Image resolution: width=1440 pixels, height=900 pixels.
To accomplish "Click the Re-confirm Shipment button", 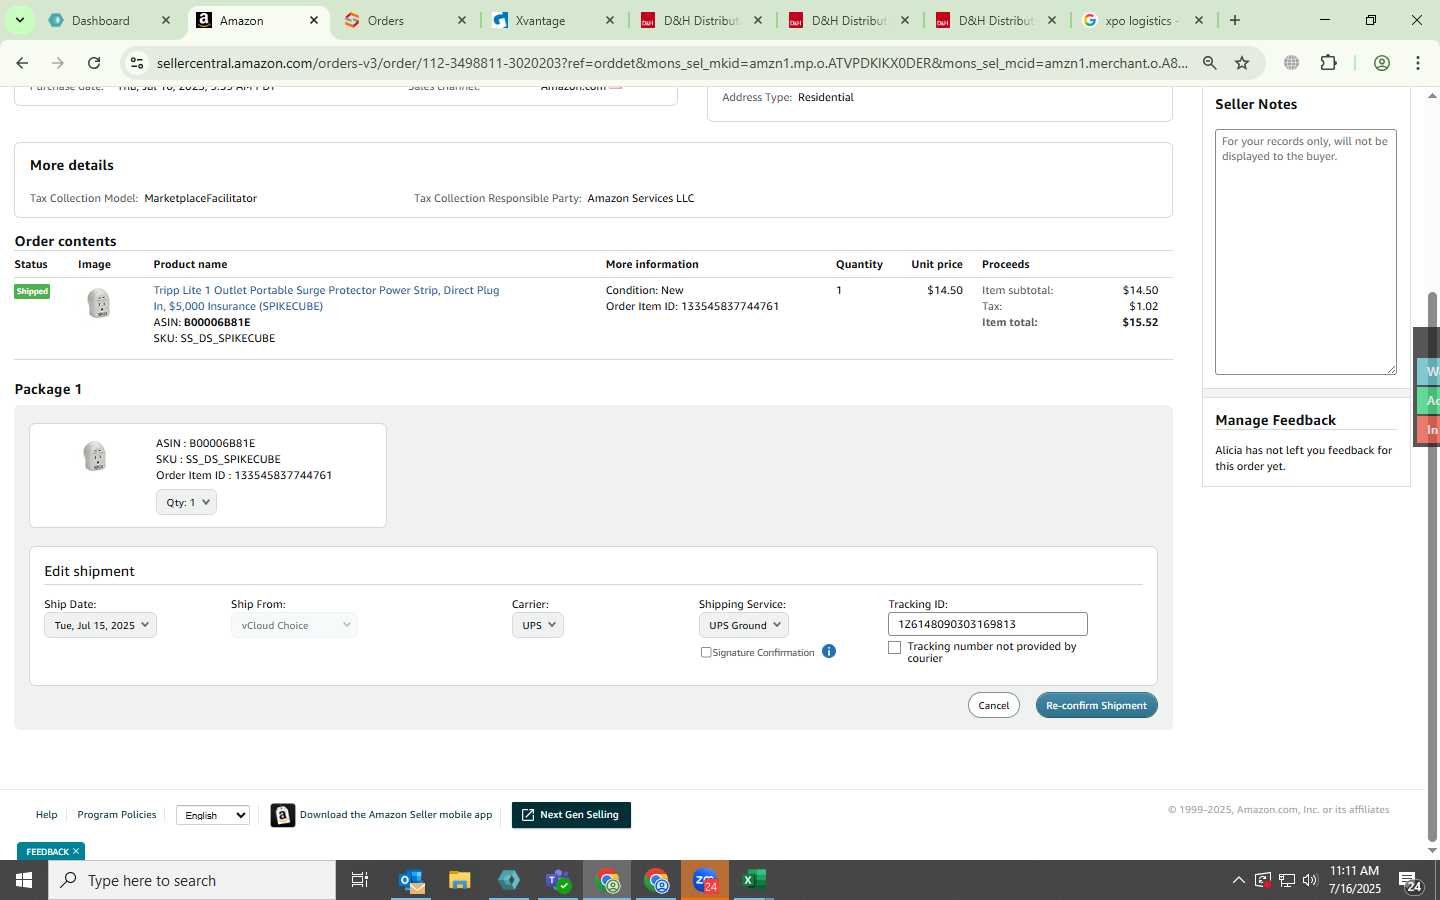I will (1096, 705).
